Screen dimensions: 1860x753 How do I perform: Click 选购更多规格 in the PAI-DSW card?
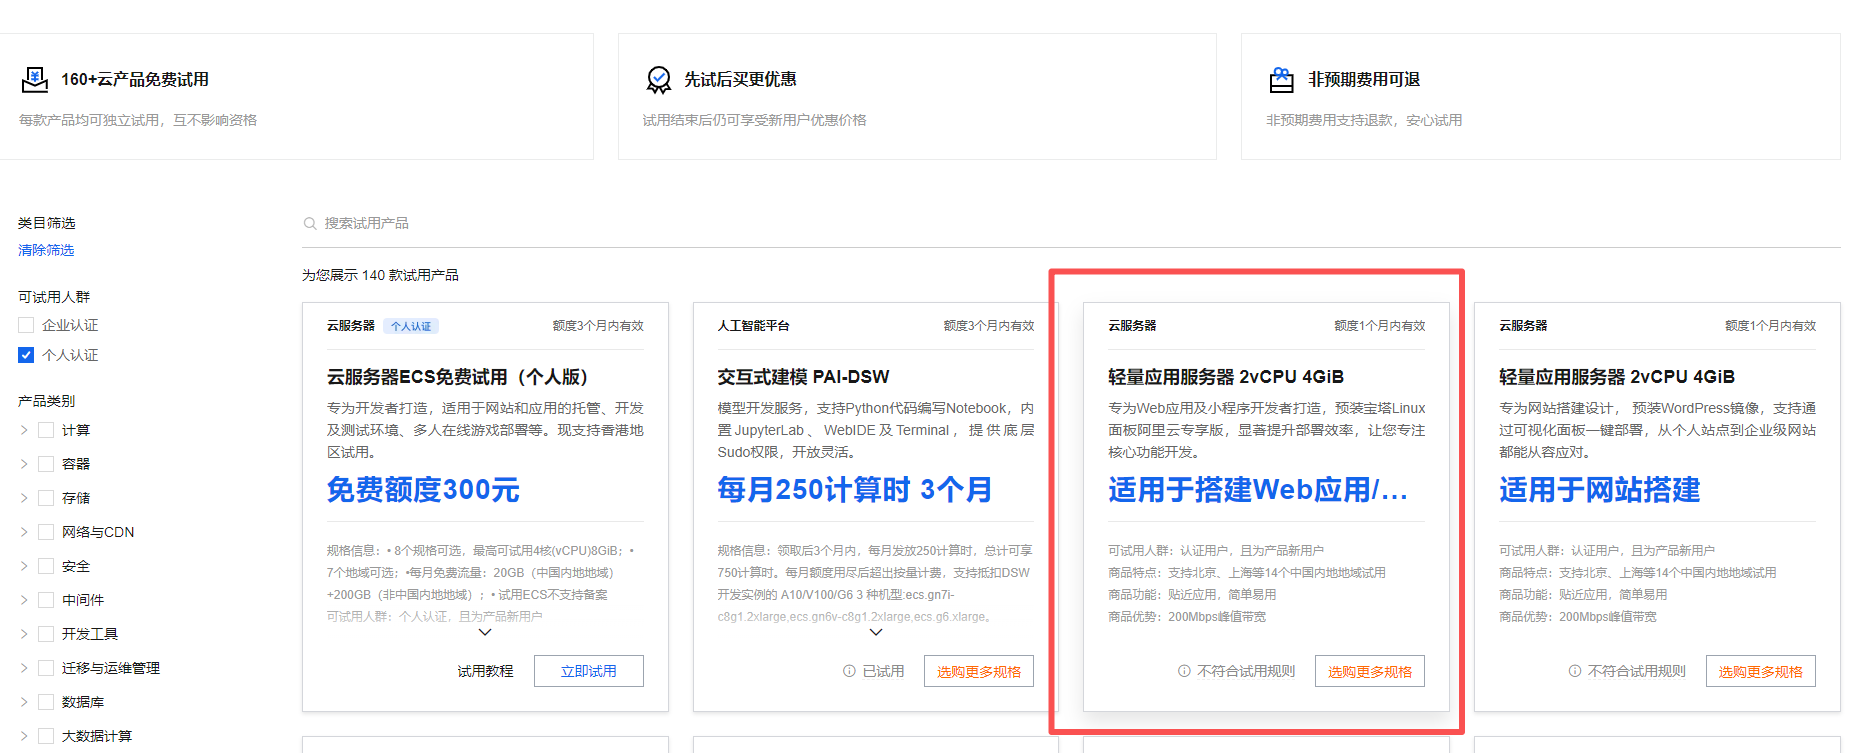(x=979, y=671)
